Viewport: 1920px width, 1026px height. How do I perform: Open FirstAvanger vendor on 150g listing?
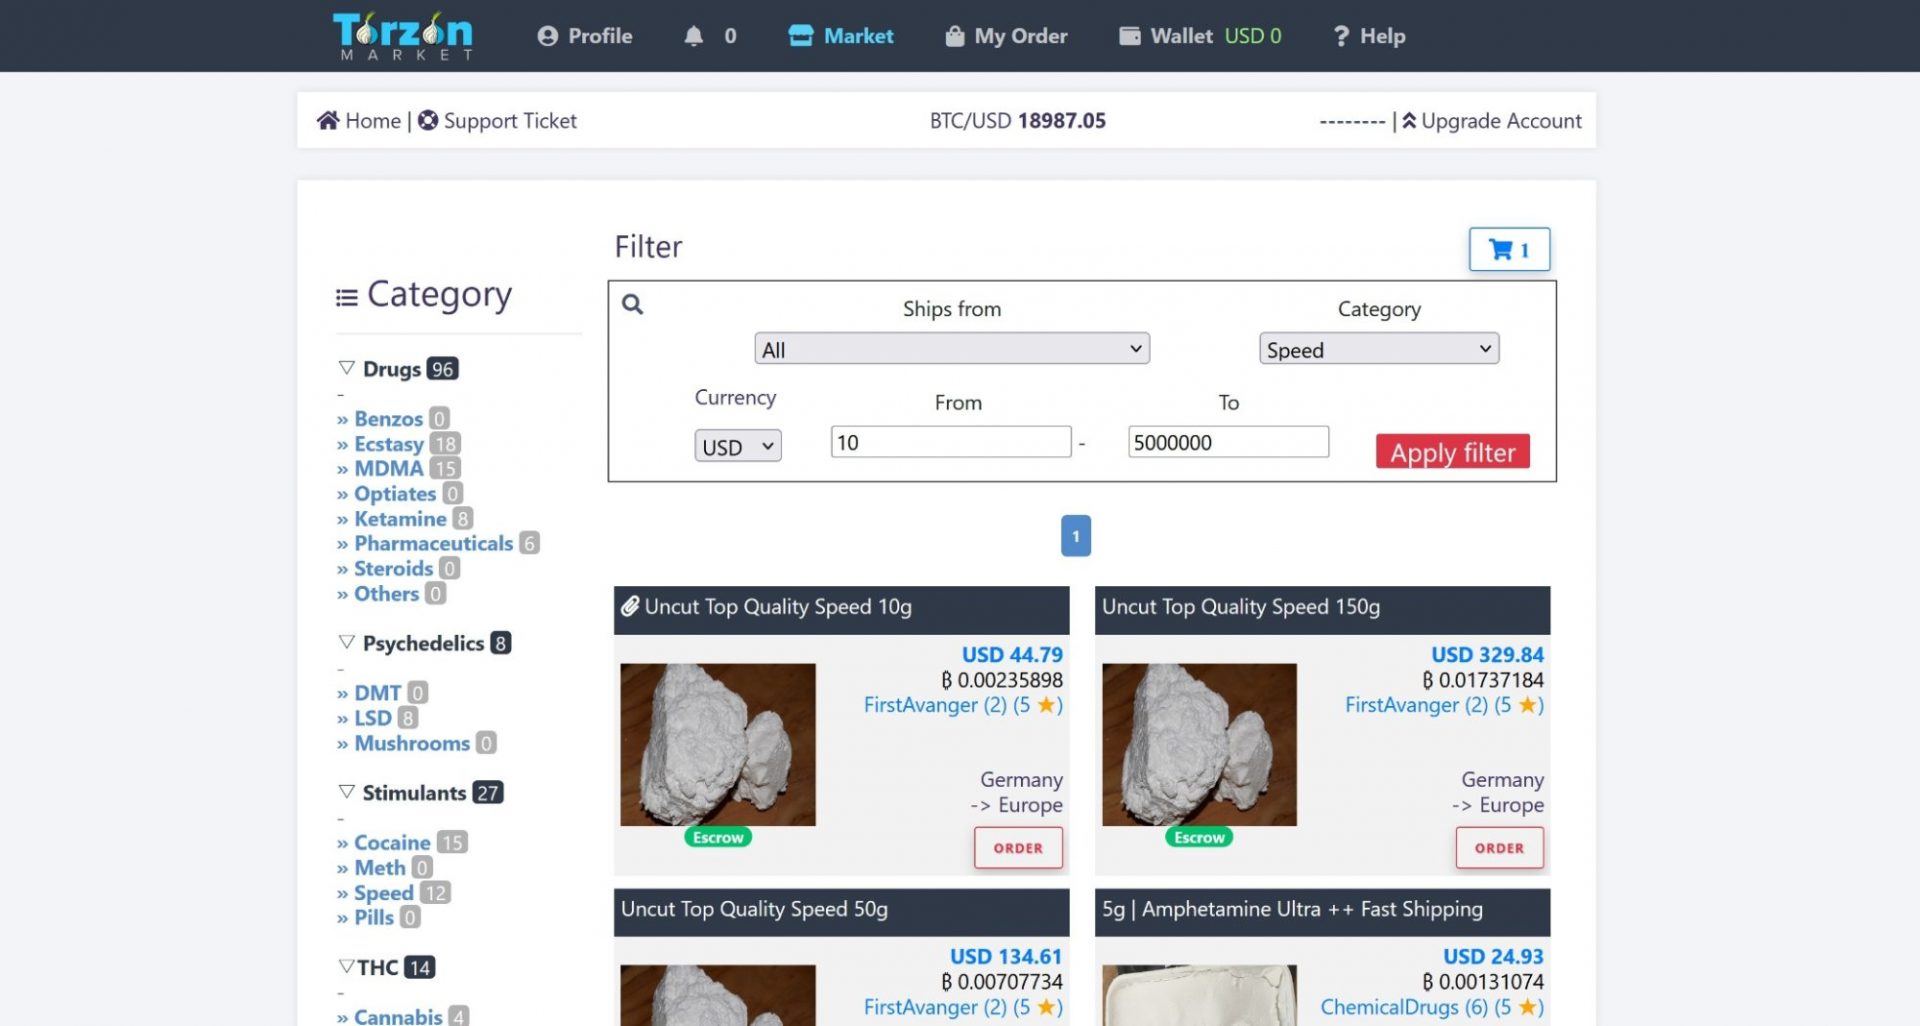1444,705
